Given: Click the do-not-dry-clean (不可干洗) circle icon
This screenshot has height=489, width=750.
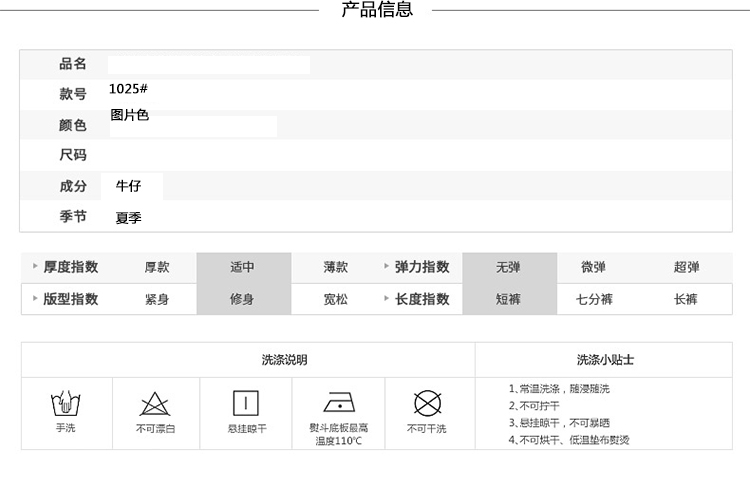Looking at the screenshot, I should click(x=427, y=403).
